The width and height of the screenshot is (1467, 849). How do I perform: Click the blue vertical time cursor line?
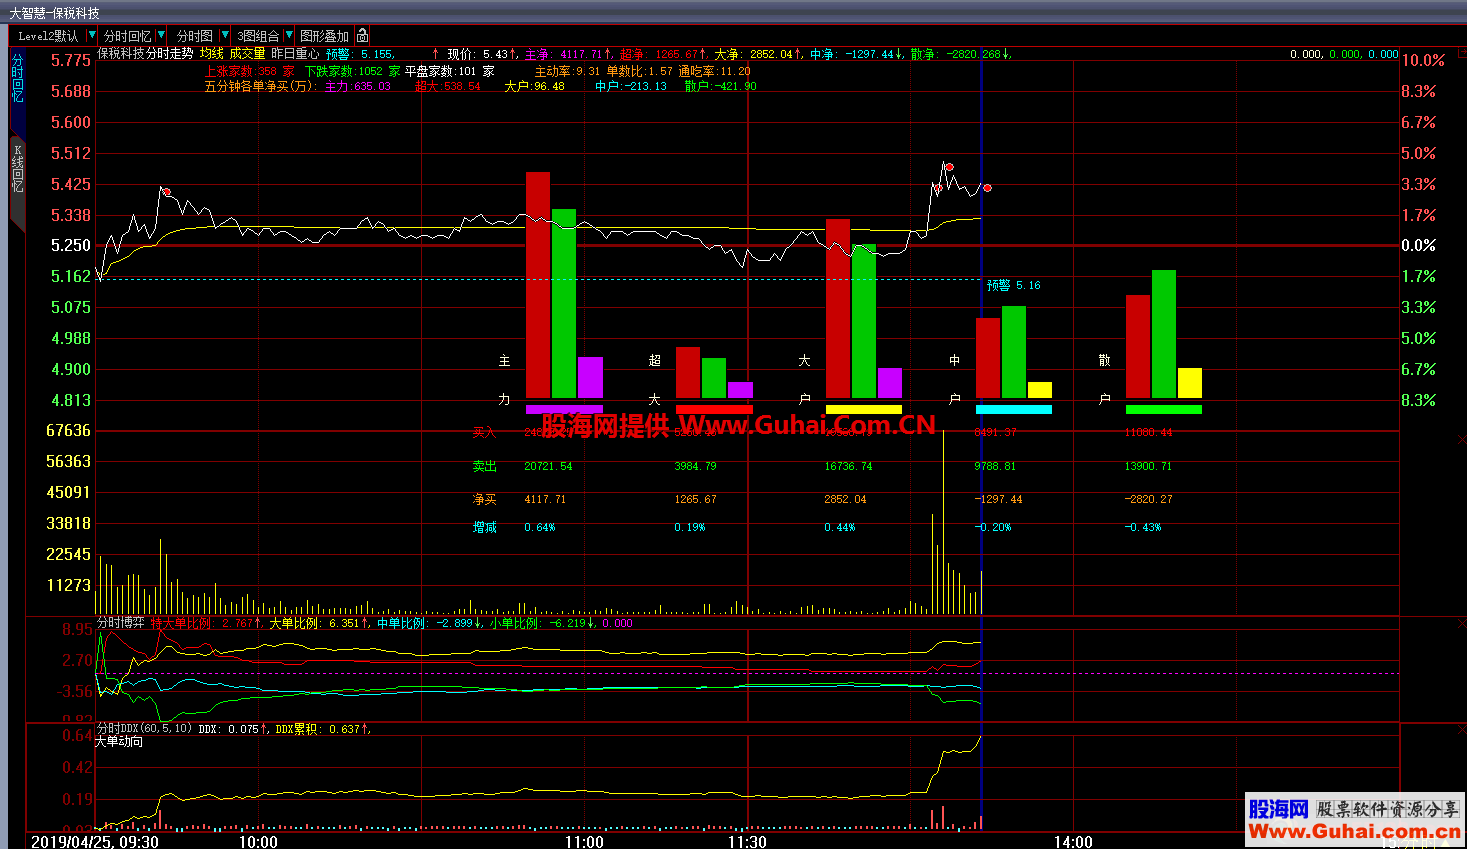(982, 500)
